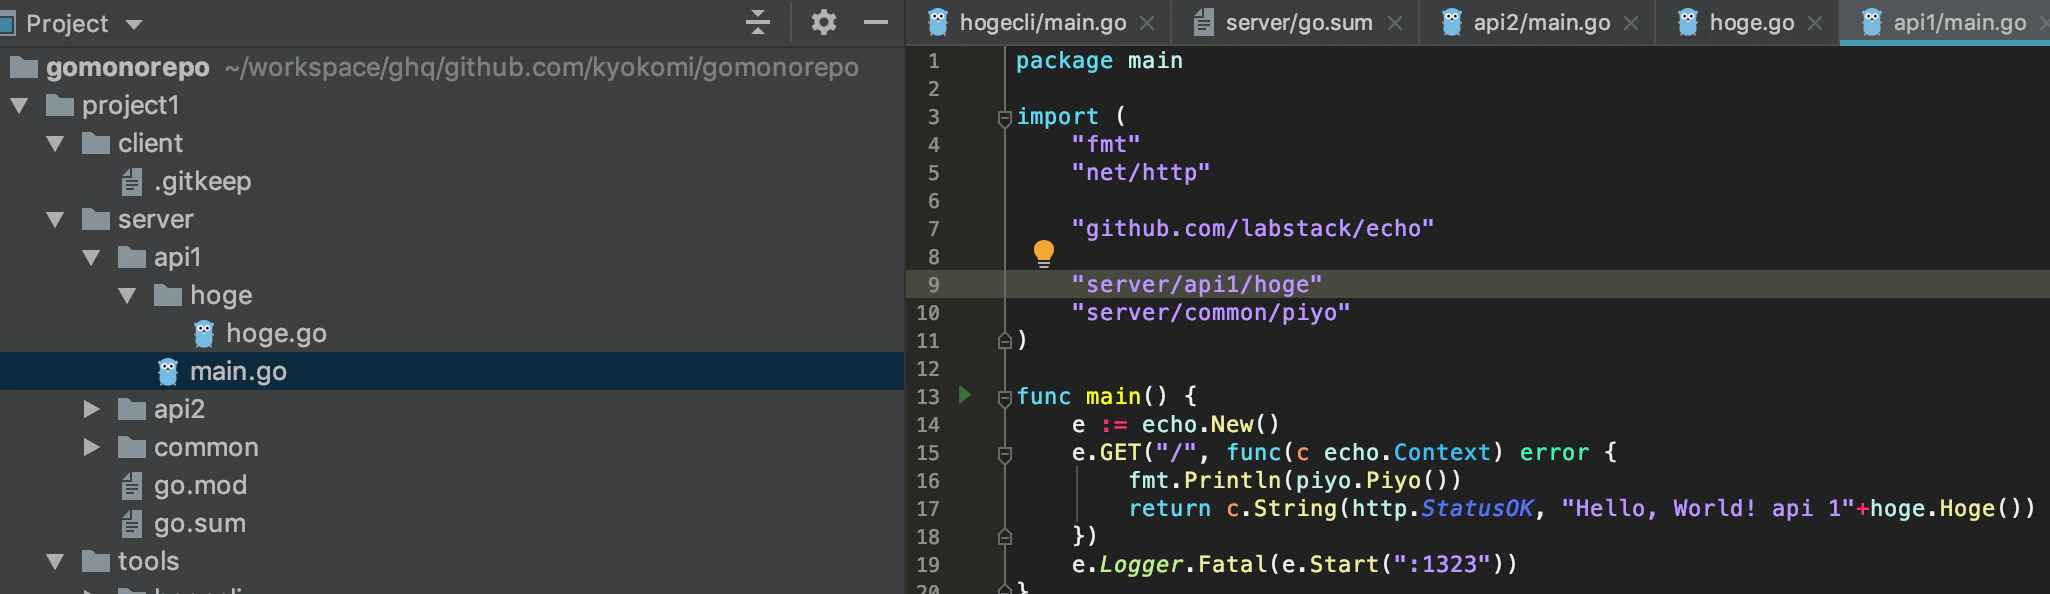
Task: Open the Project view dropdown
Action: [x=134, y=24]
